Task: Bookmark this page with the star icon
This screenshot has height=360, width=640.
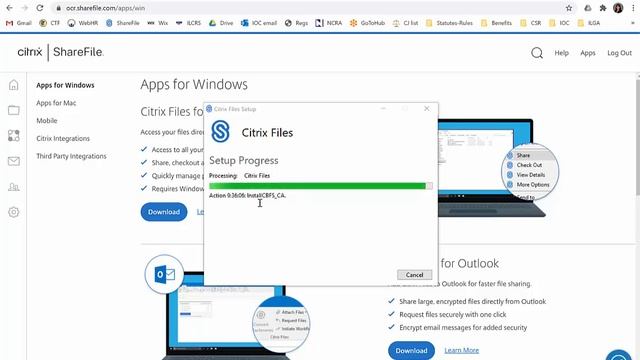Action: click(569, 8)
